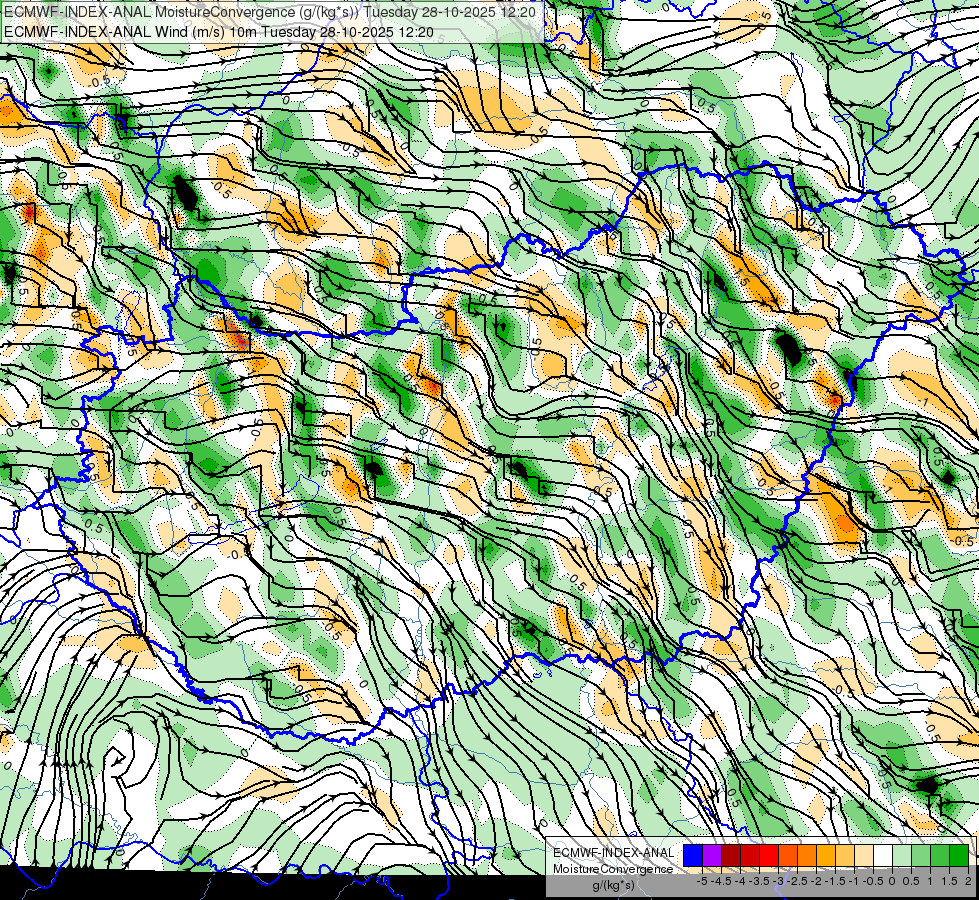979x900 pixels.
Task: Click the '-2.5' legend scale value
Action: 798,881
